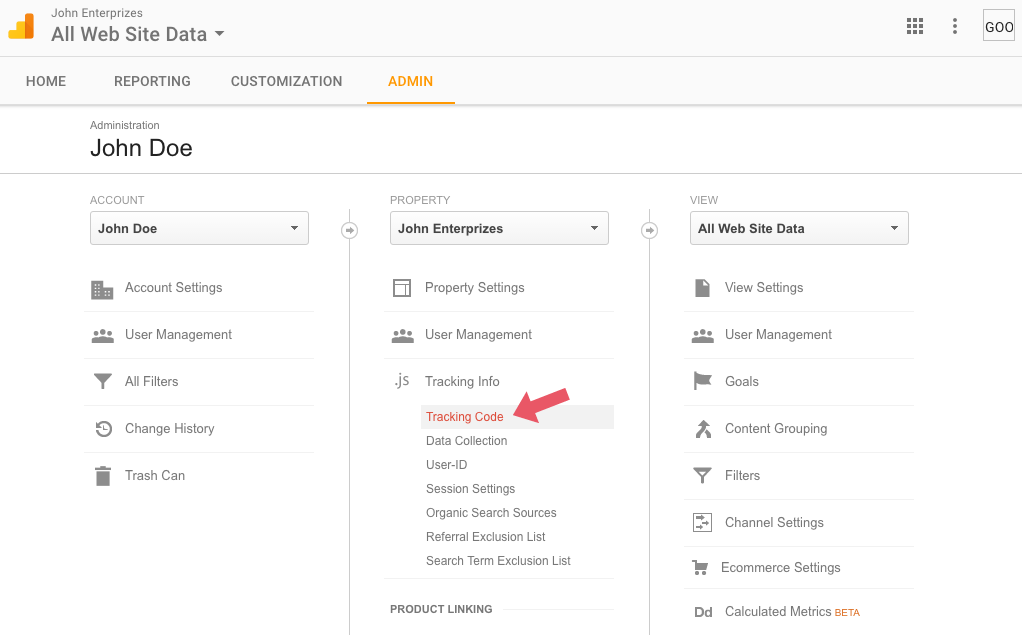Image resolution: width=1022 pixels, height=635 pixels.
Task: Collapse the Tracking Info section
Action: (462, 381)
